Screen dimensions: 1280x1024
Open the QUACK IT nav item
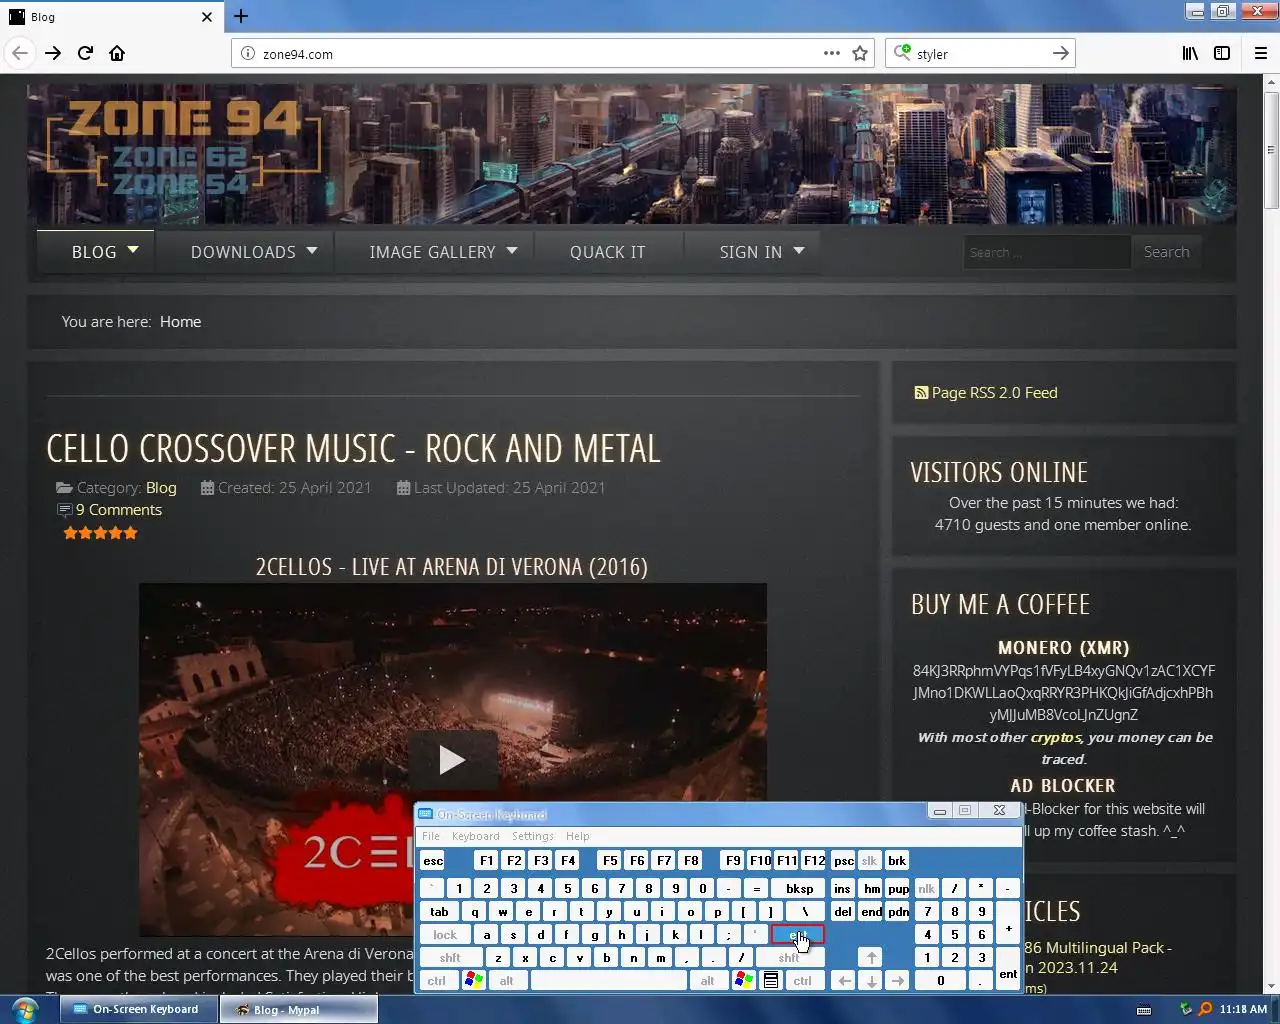tap(608, 252)
